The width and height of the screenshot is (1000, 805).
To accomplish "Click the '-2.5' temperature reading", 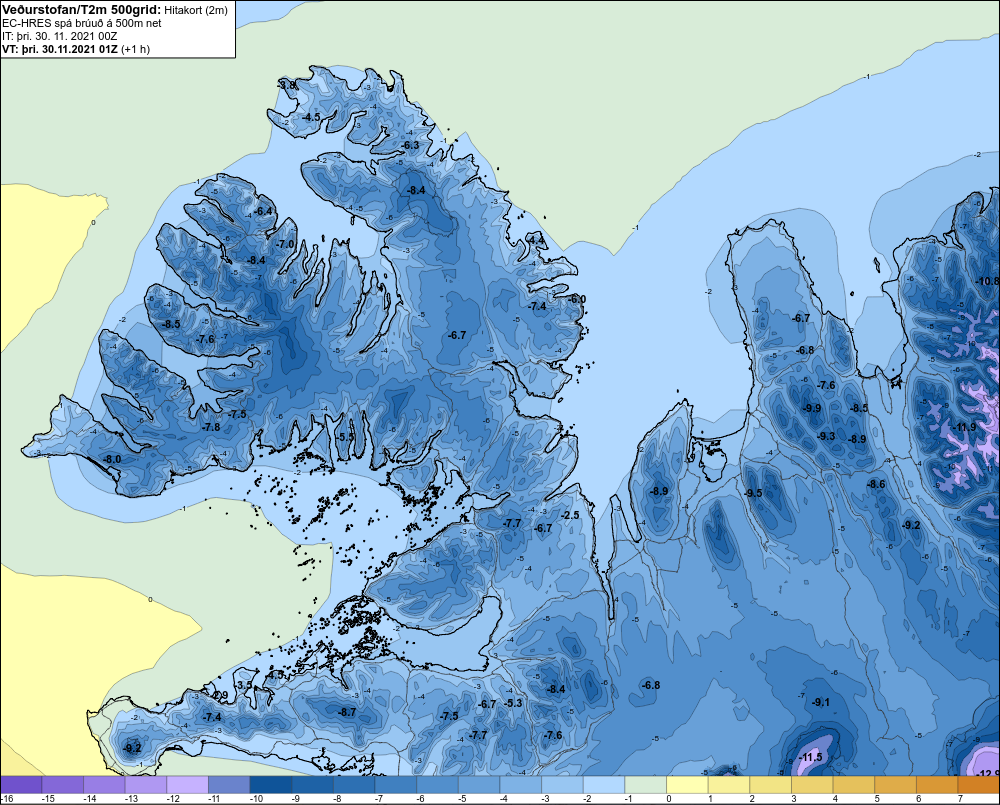I will click(x=570, y=515).
